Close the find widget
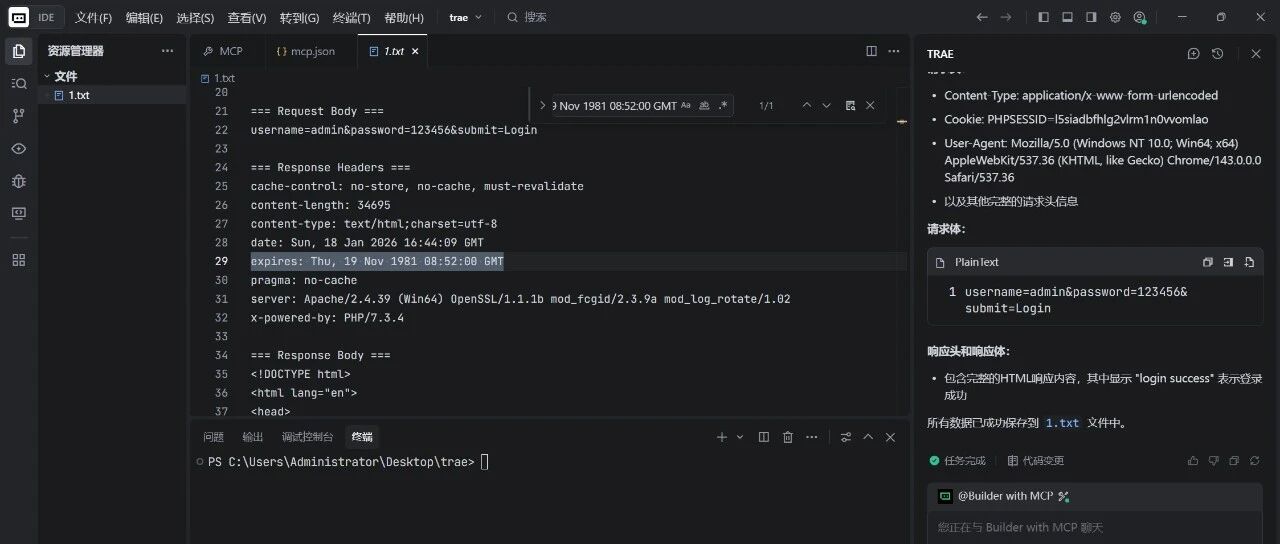The height and width of the screenshot is (544, 1280). point(870,105)
